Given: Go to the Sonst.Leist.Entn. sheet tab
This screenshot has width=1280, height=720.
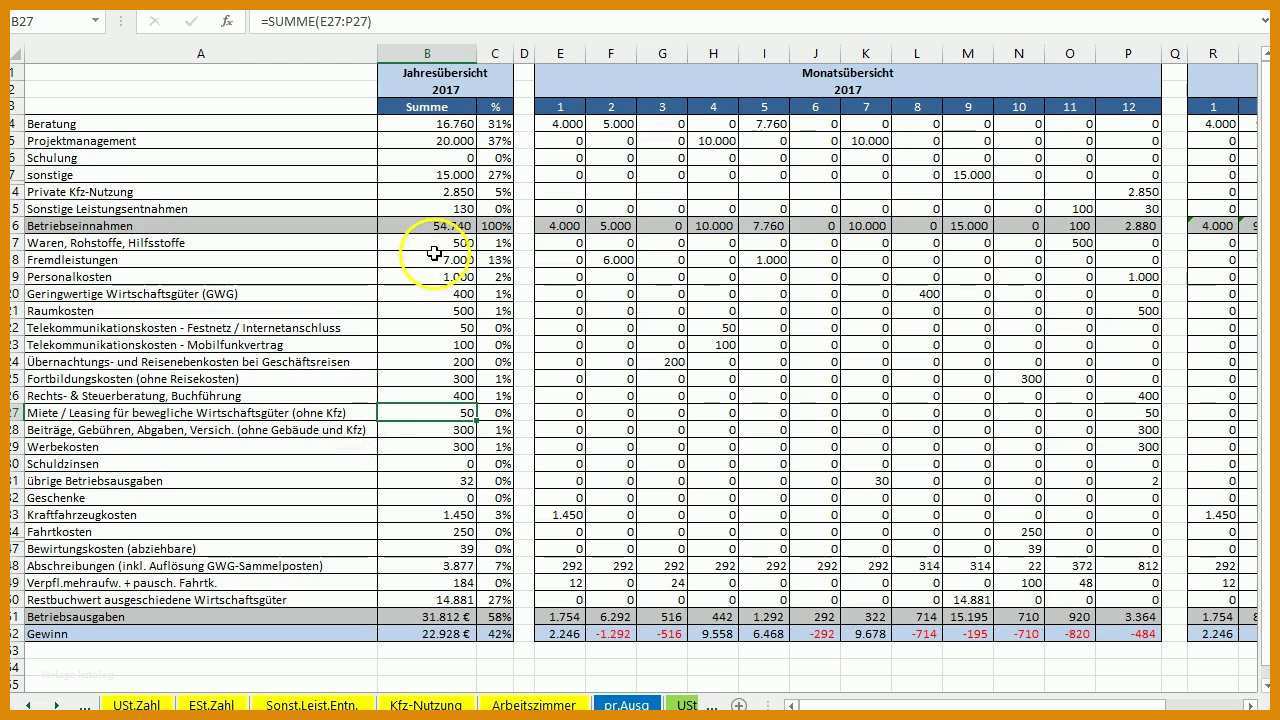Looking at the screenshot, I should (311, 705).
